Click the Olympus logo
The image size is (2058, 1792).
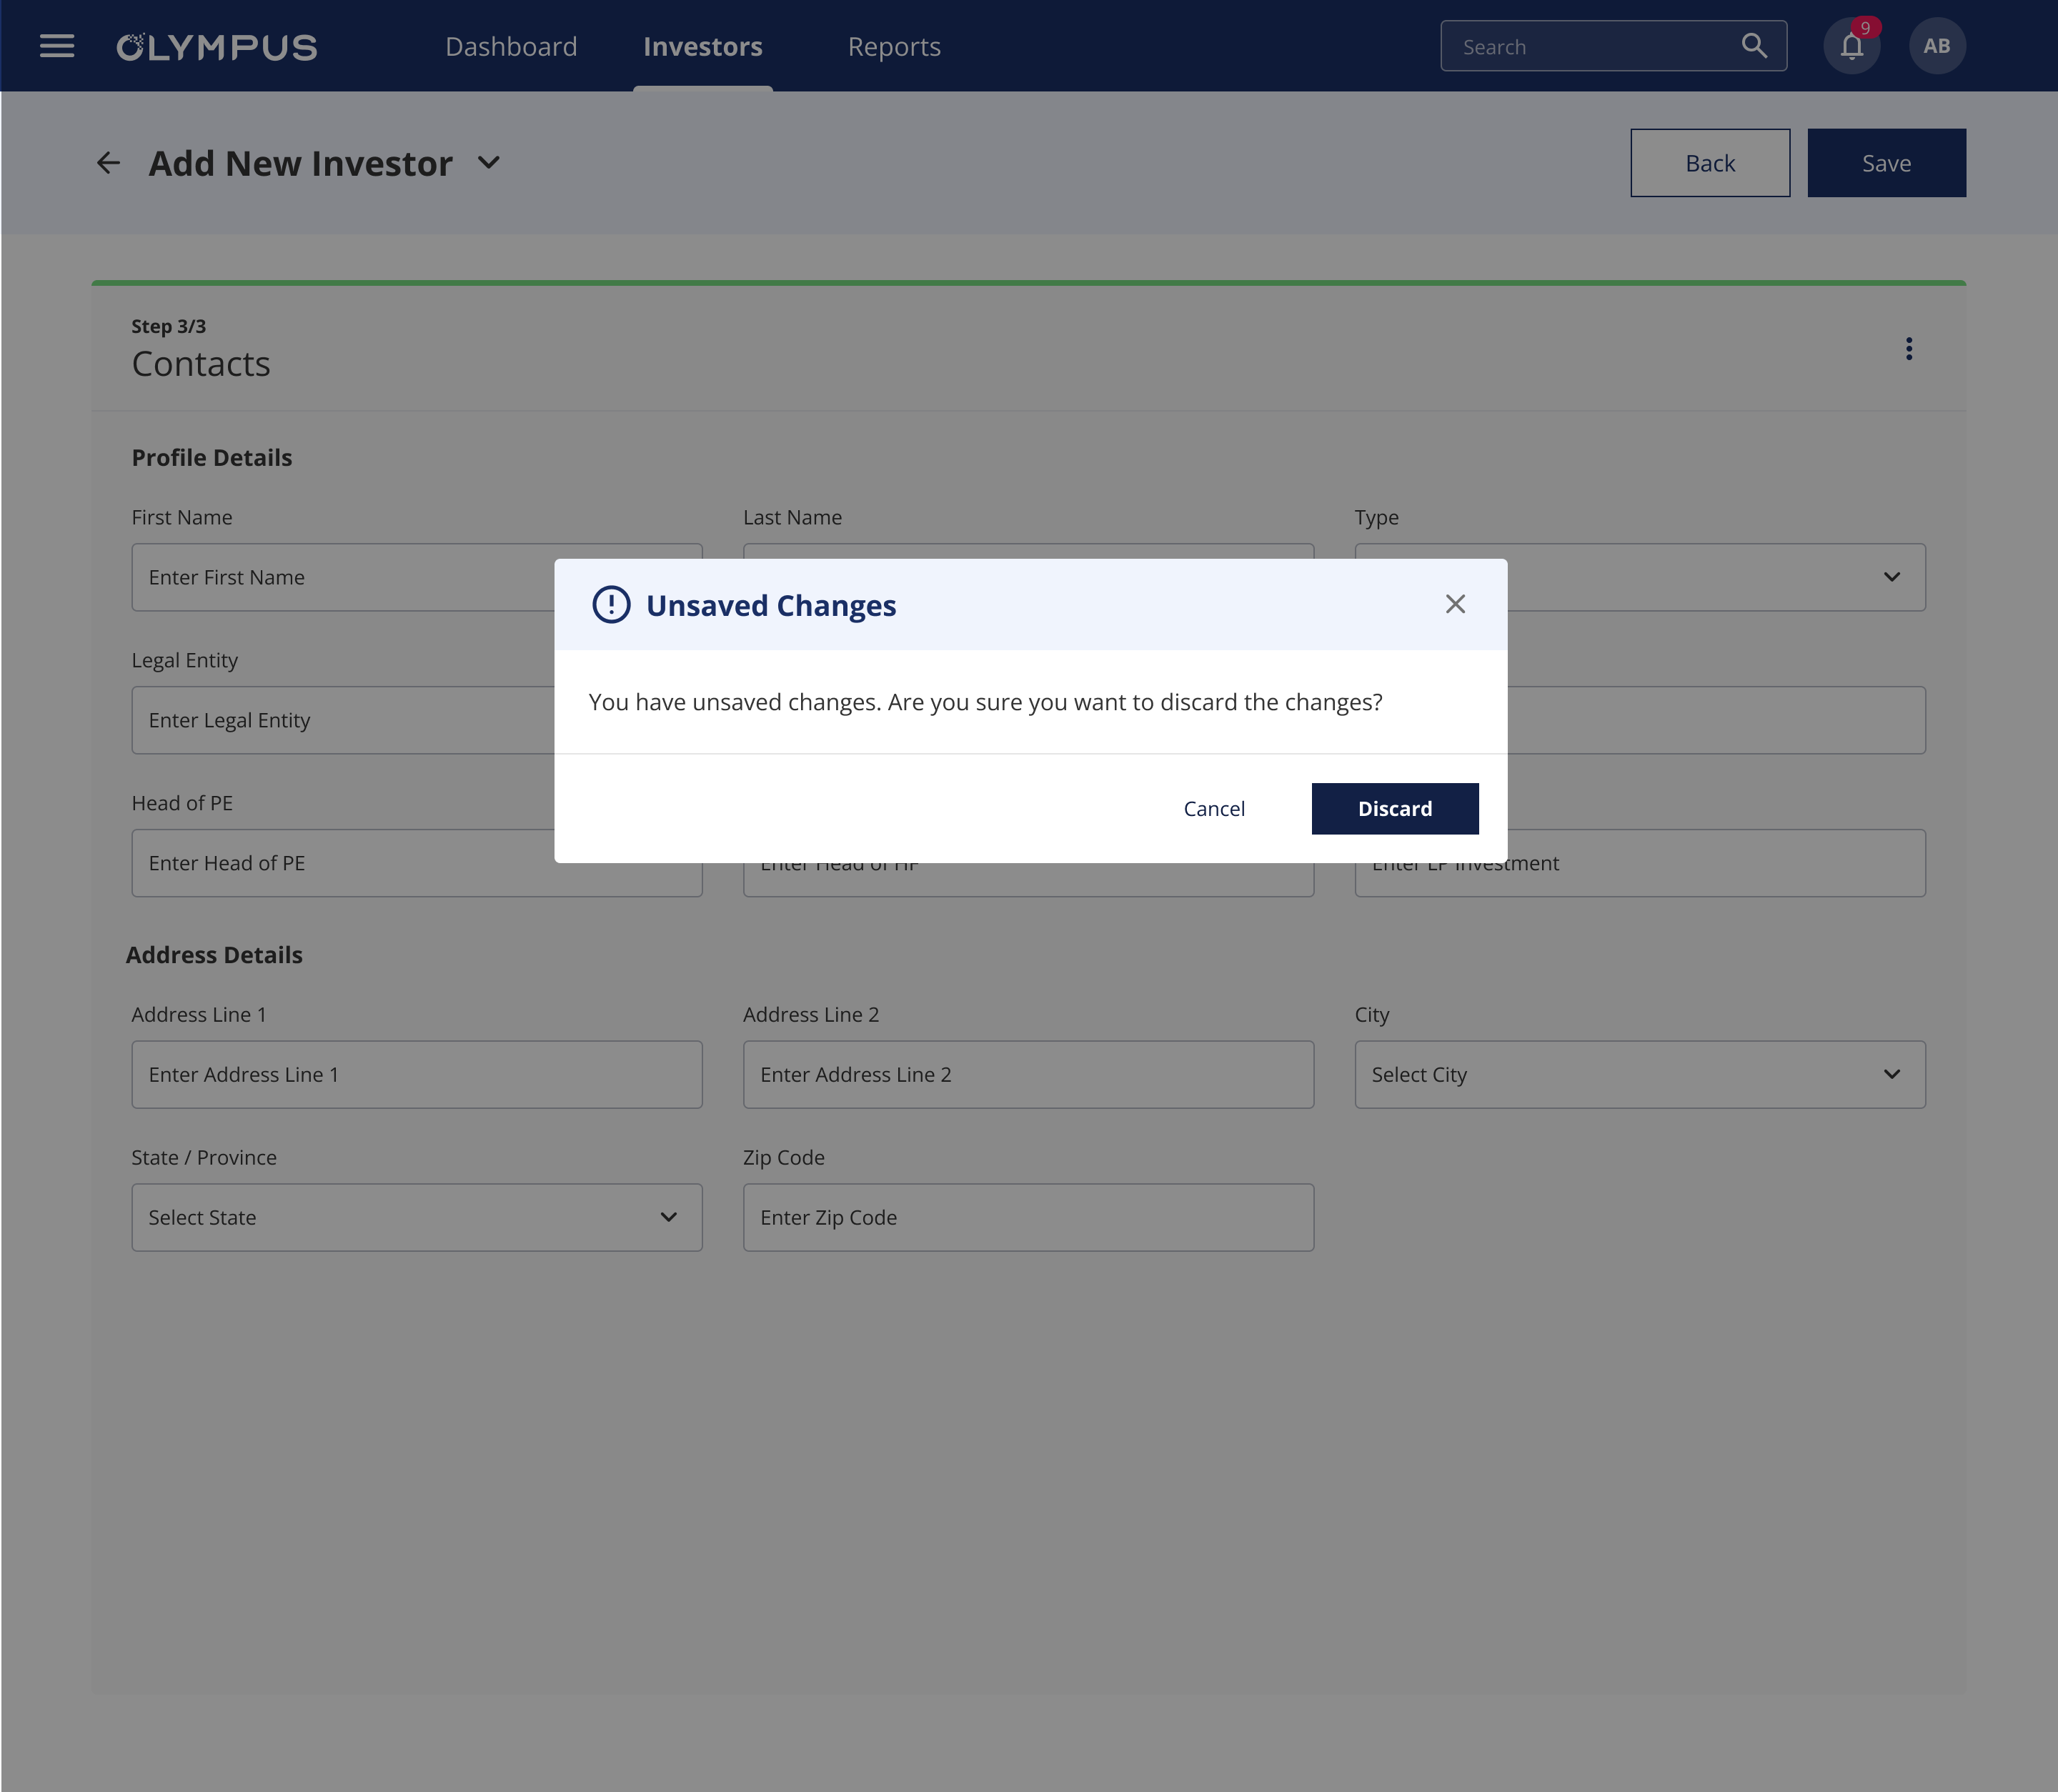pos(217,47)
